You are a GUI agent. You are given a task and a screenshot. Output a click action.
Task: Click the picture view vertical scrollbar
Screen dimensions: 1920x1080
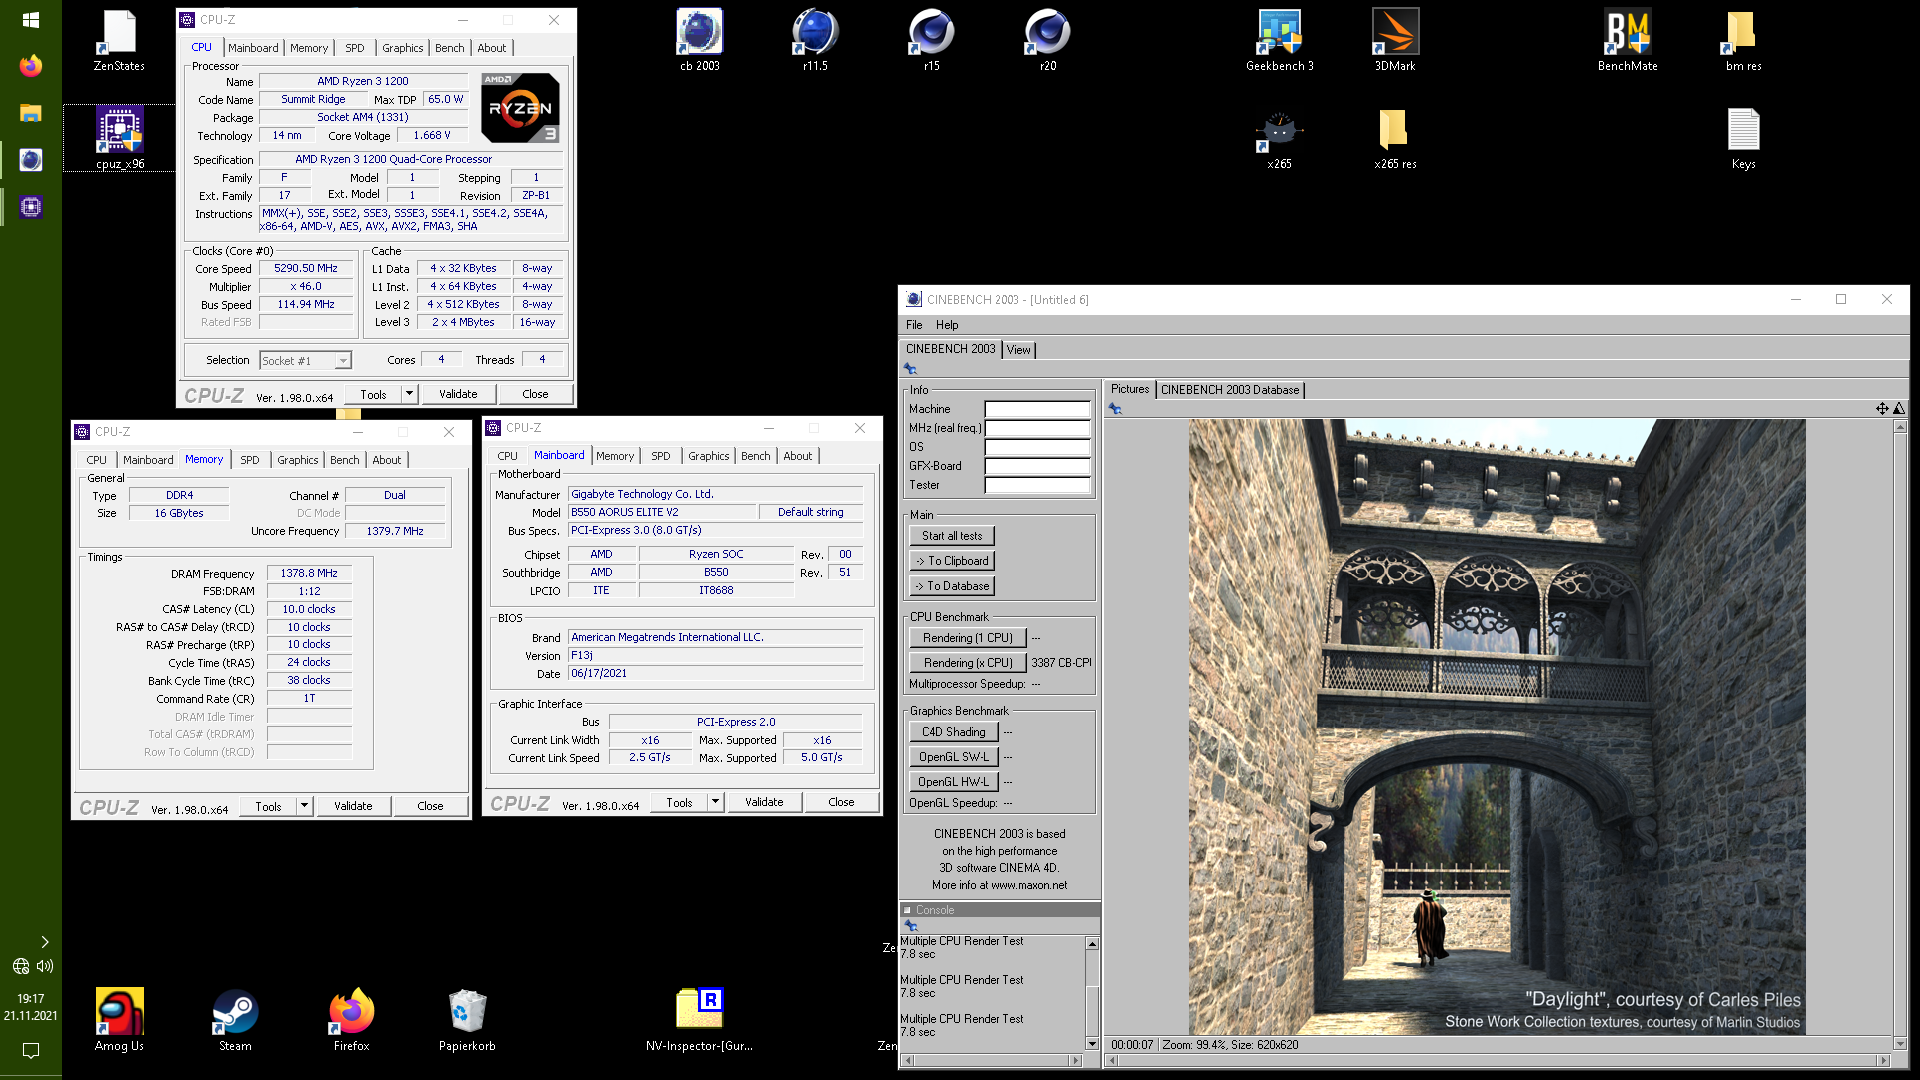click(x=1900, y=735)
